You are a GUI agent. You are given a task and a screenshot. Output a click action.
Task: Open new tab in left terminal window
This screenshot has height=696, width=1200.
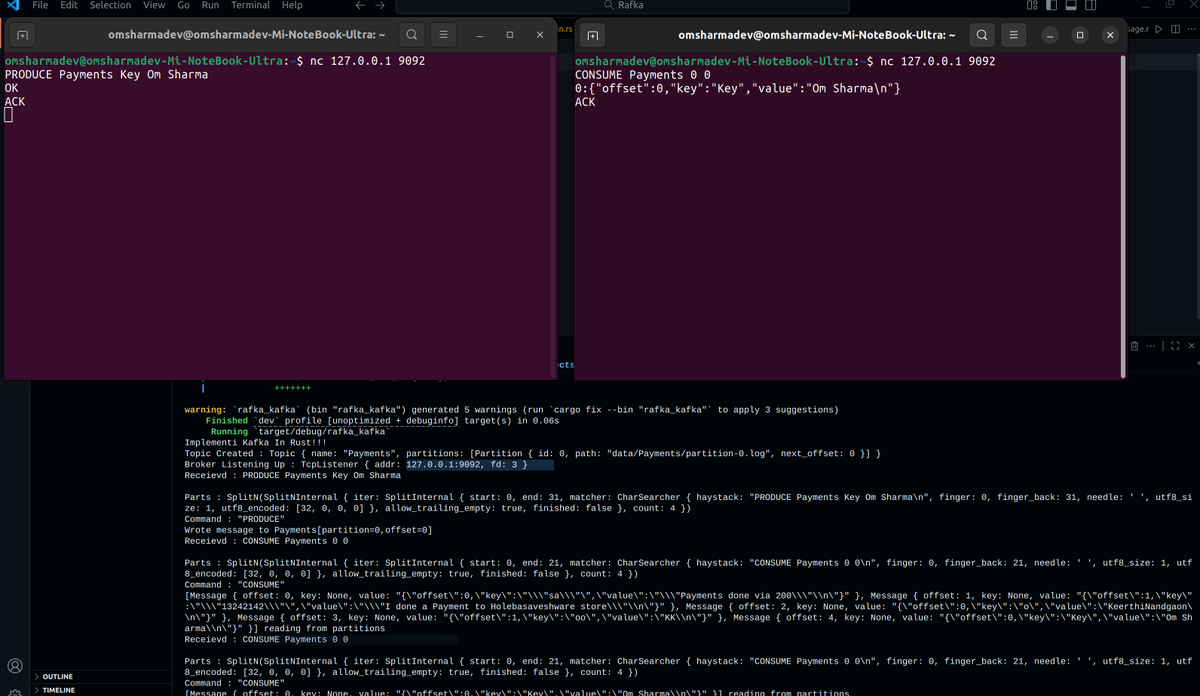coord(22,35)
